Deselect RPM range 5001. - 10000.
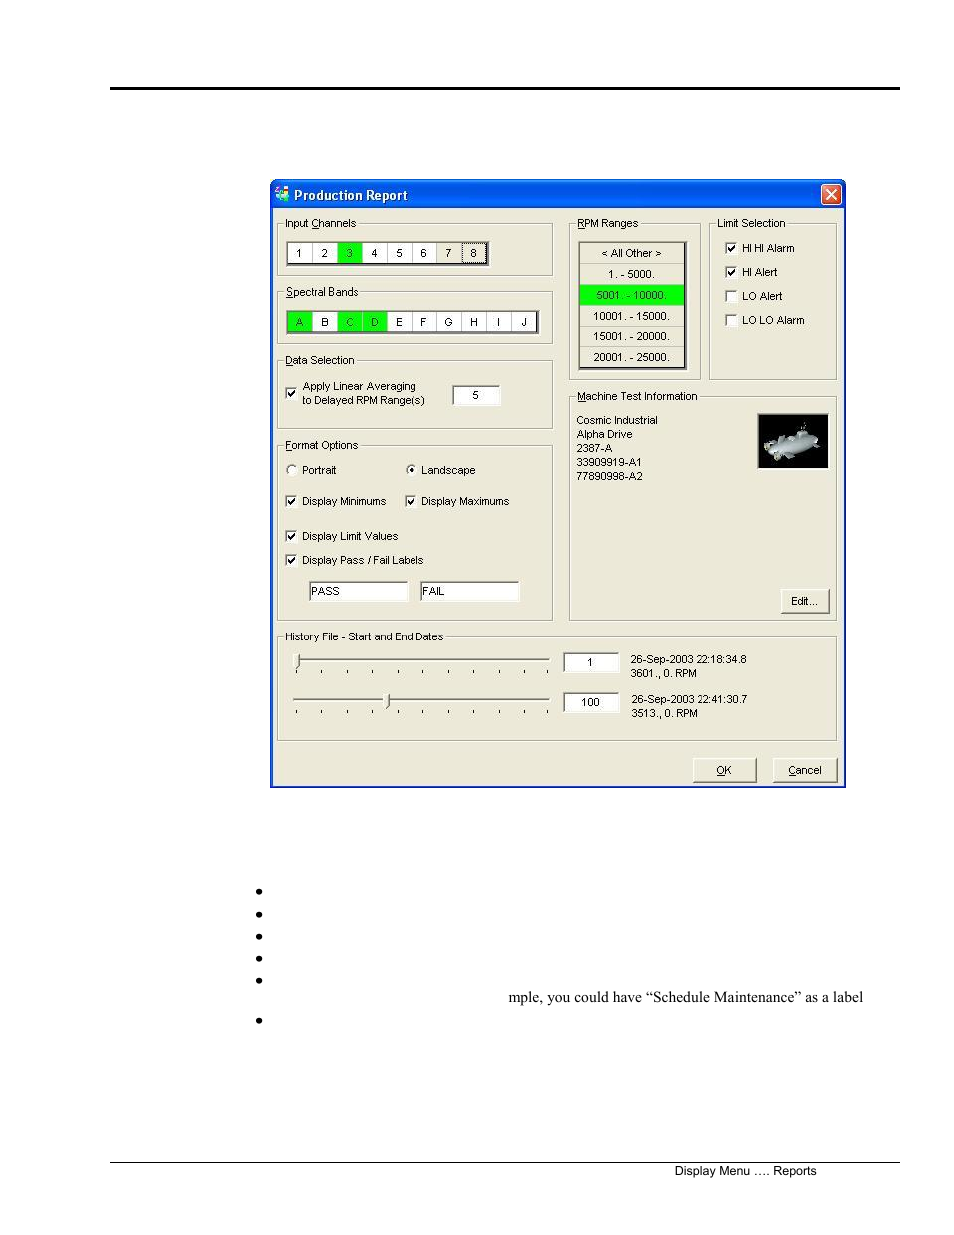This screenshot has width=954, height=1235. [632, 295]
